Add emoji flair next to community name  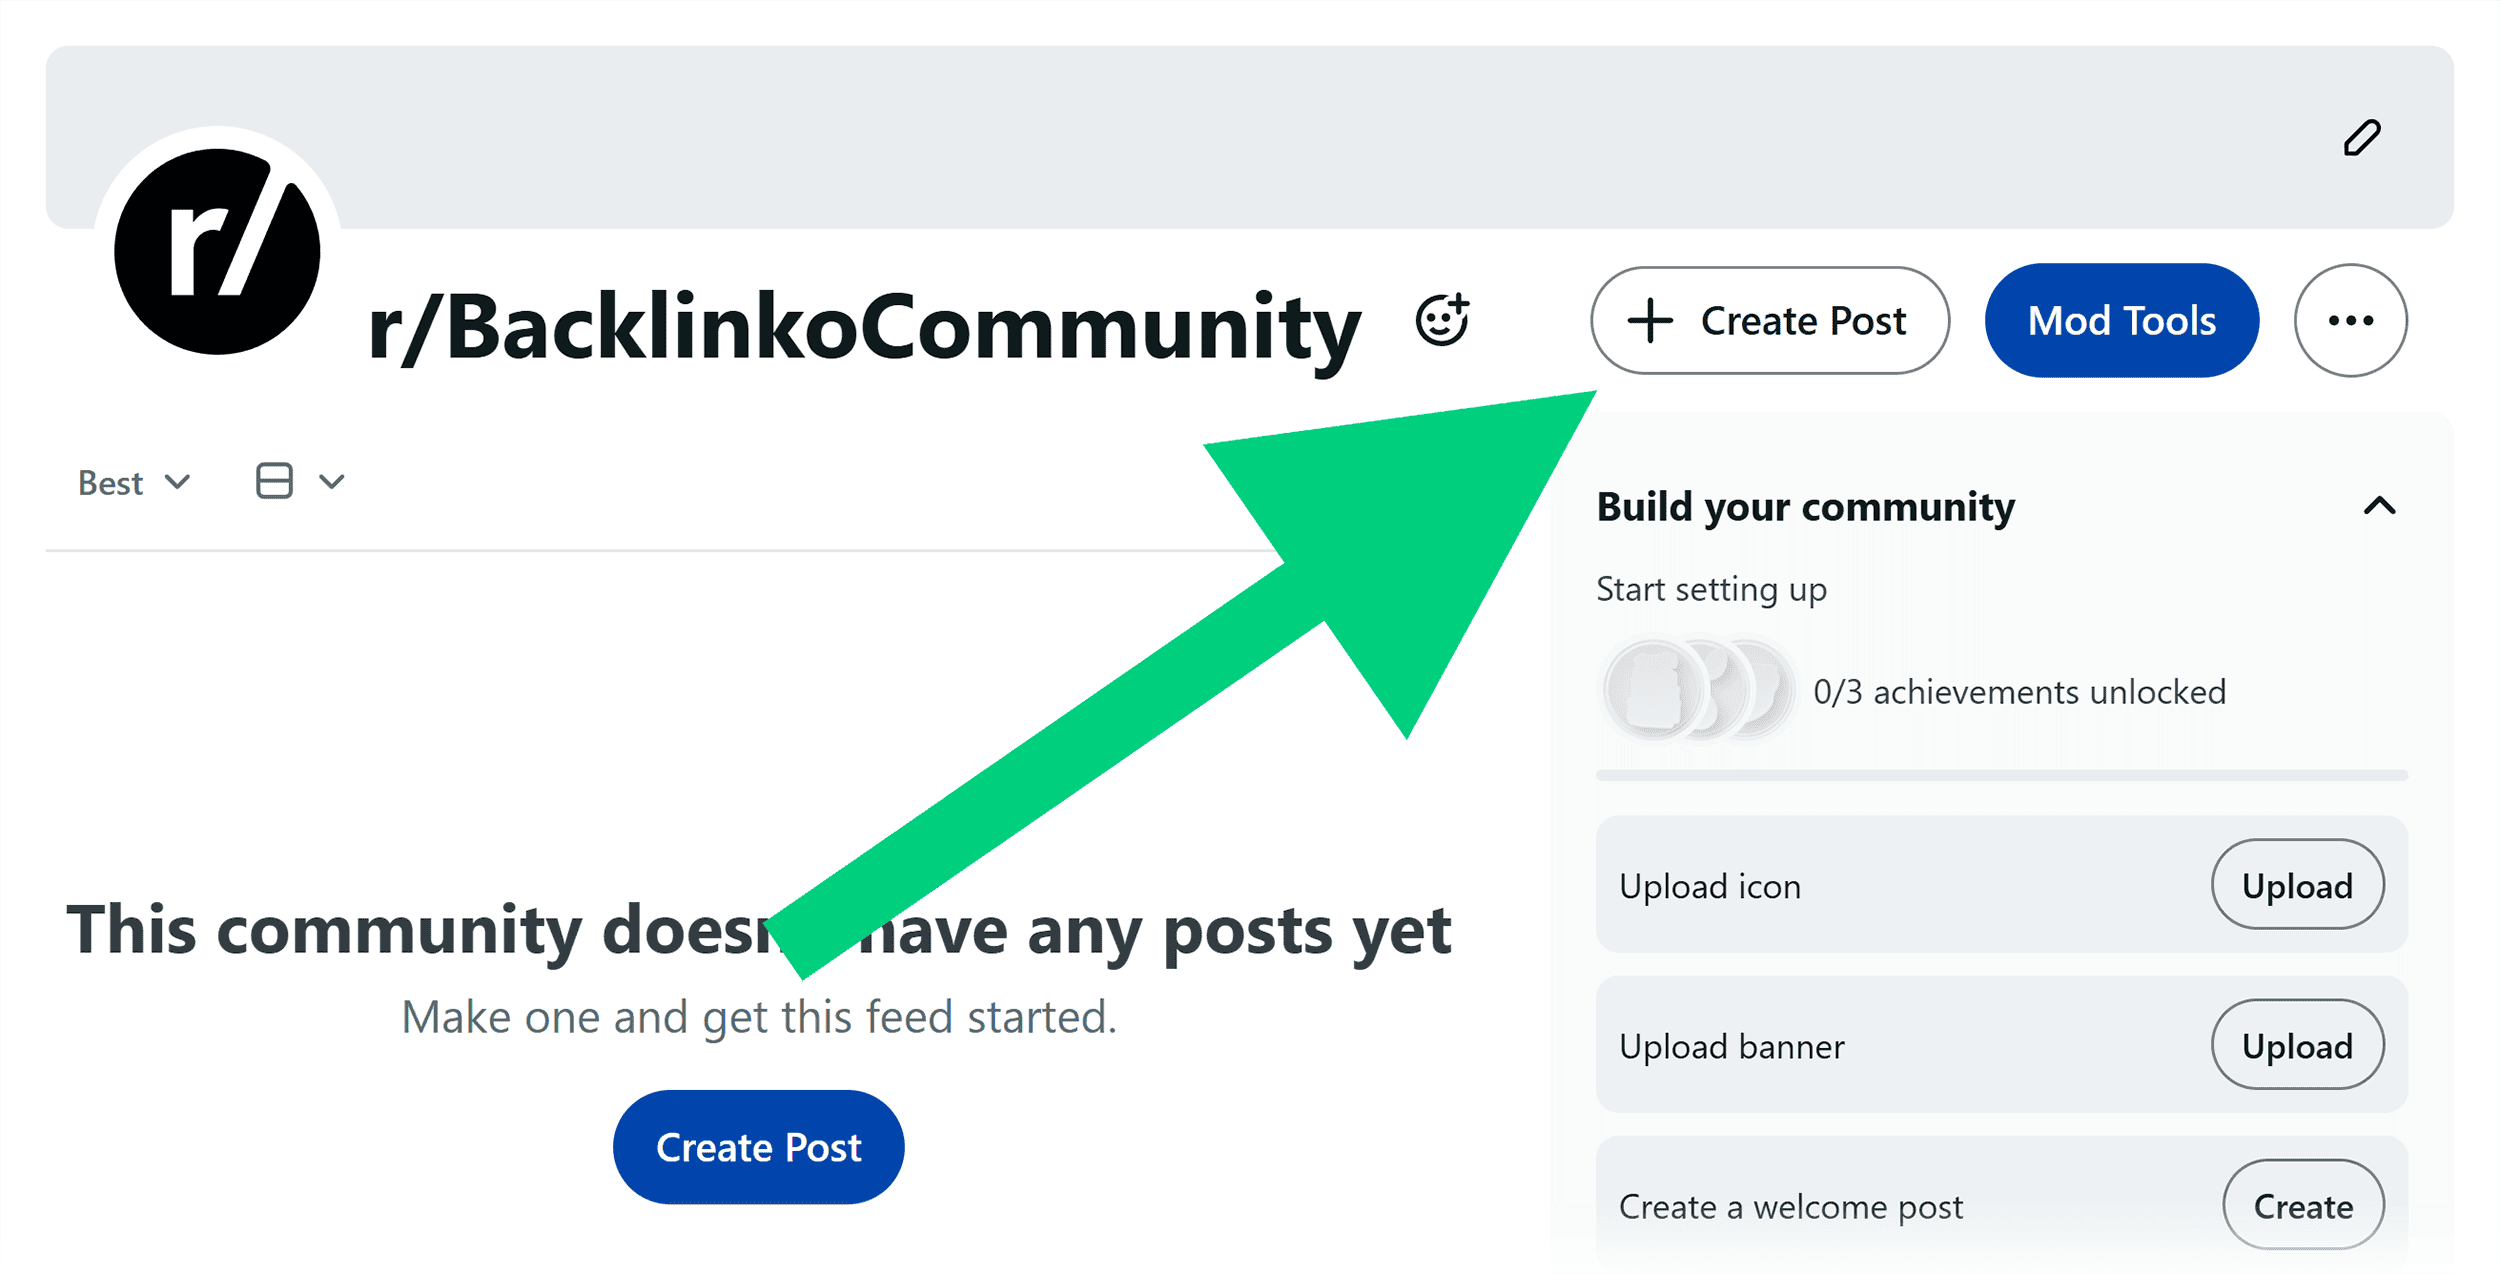[1443, 320]
